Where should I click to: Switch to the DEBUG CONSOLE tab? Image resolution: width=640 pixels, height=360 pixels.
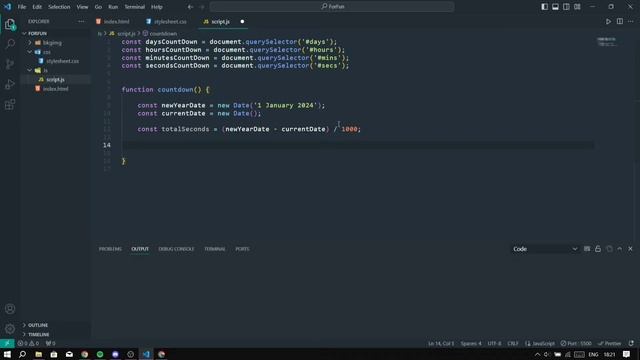(176, 249)
